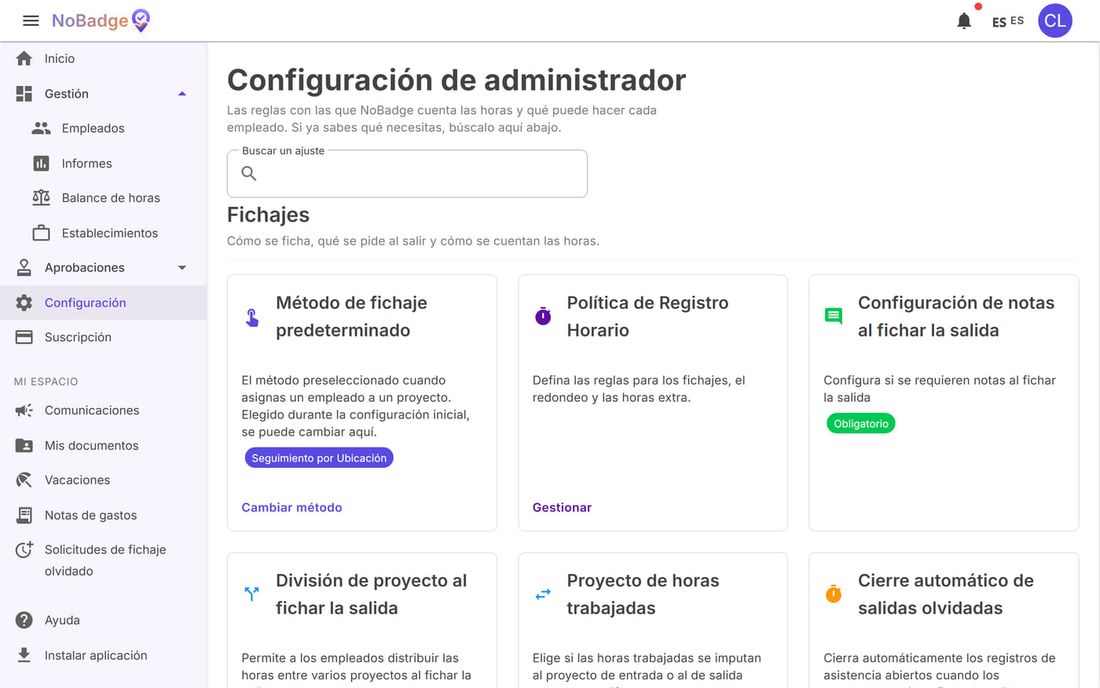The width and height of the screenshot is (1100, 688).
Task: Collapse the Gestión section arrow
Action: click(x=182, y=93)
